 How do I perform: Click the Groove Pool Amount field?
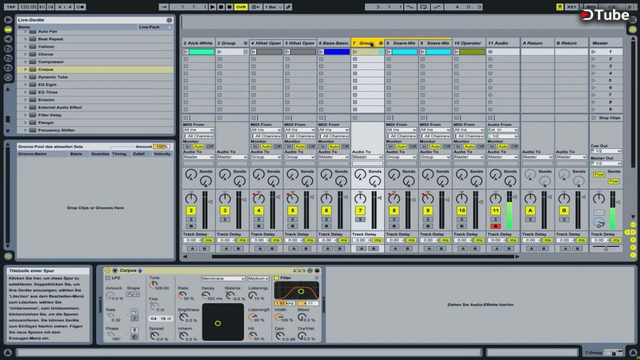point(161,146)
